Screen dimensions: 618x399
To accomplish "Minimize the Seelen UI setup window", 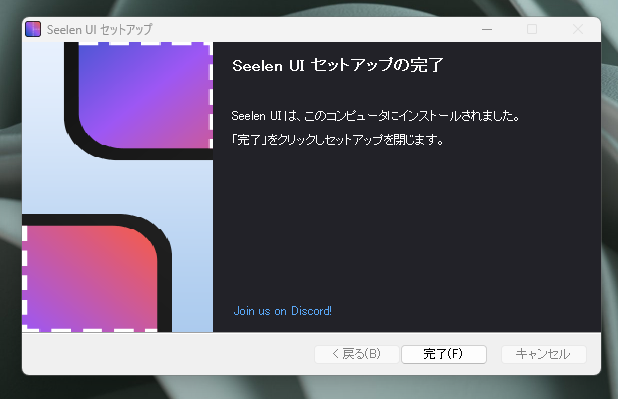I will click(x=487, y=30).
